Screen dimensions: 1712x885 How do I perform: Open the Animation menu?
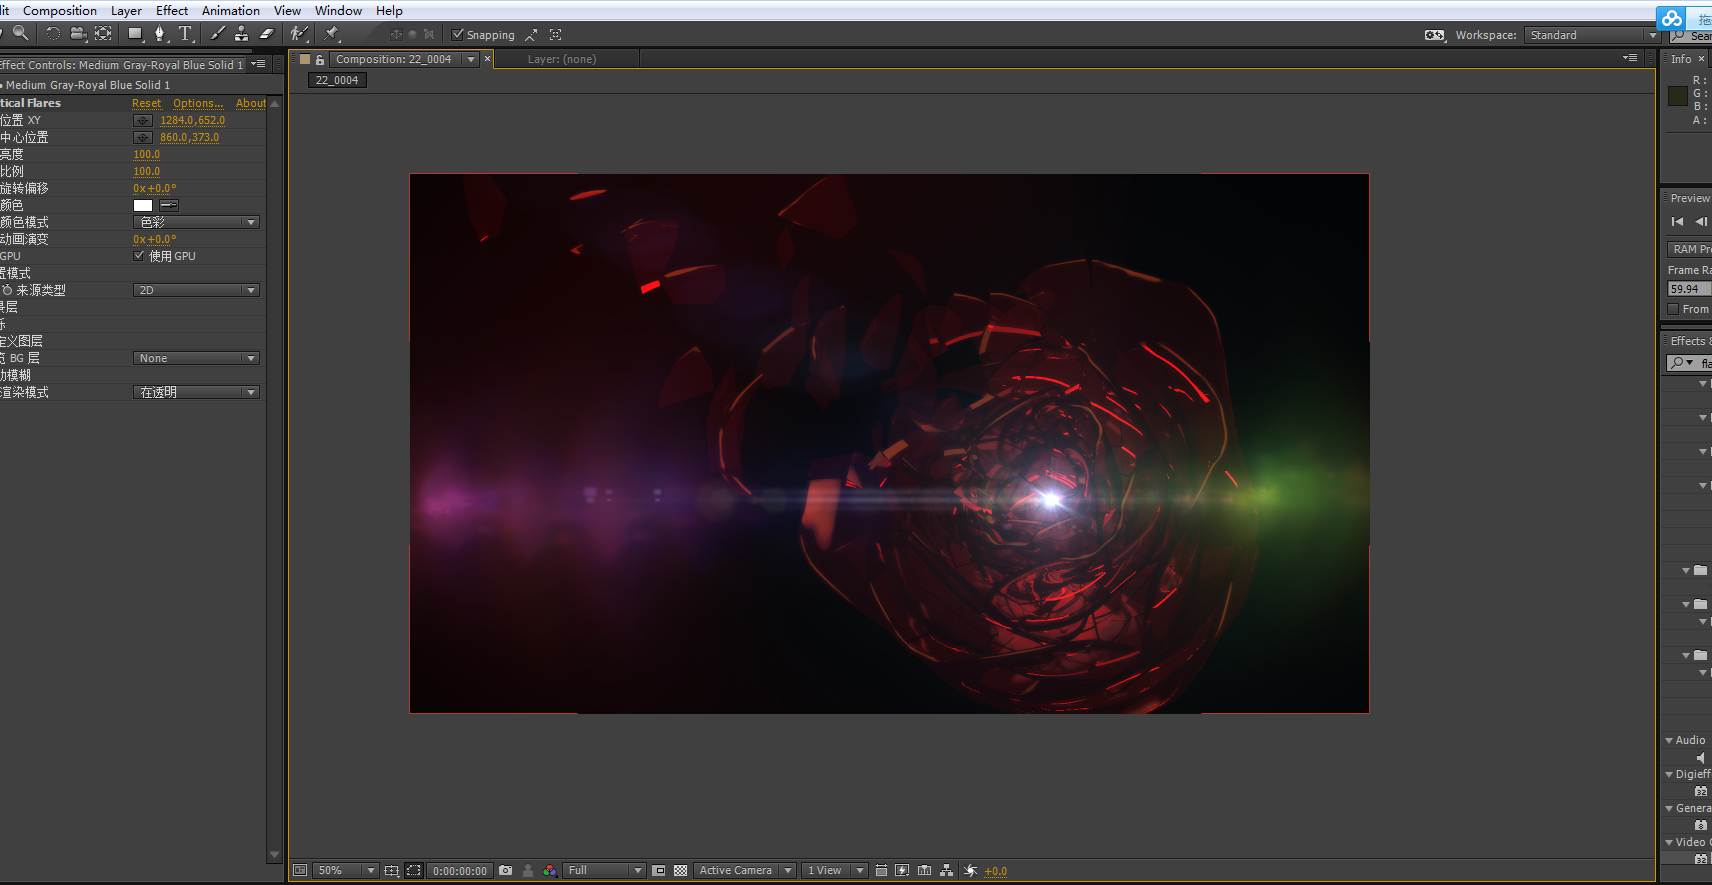coord(230,11)
